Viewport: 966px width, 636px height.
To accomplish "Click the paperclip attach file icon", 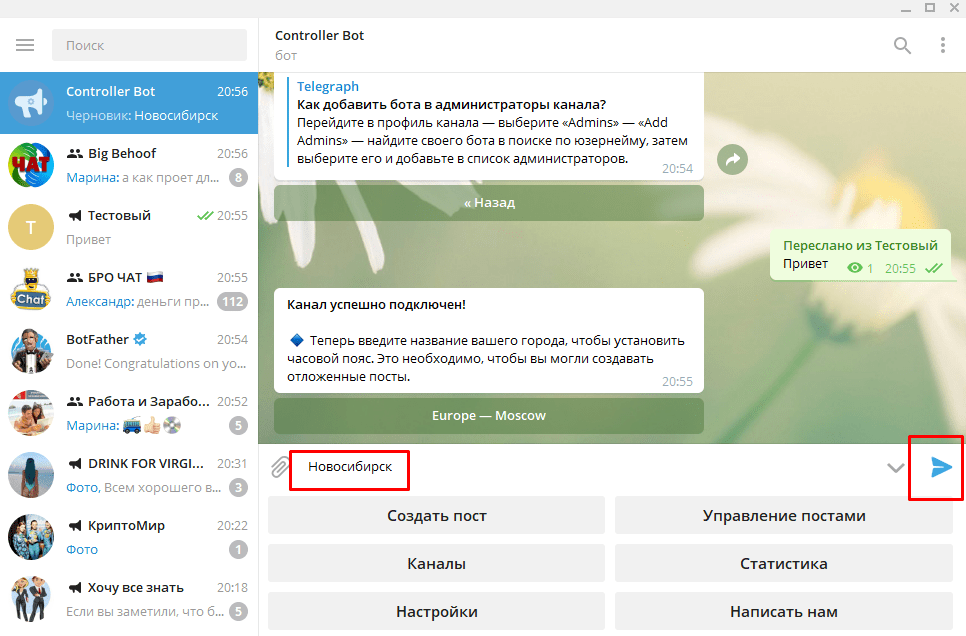I will [x=280, y=467].
